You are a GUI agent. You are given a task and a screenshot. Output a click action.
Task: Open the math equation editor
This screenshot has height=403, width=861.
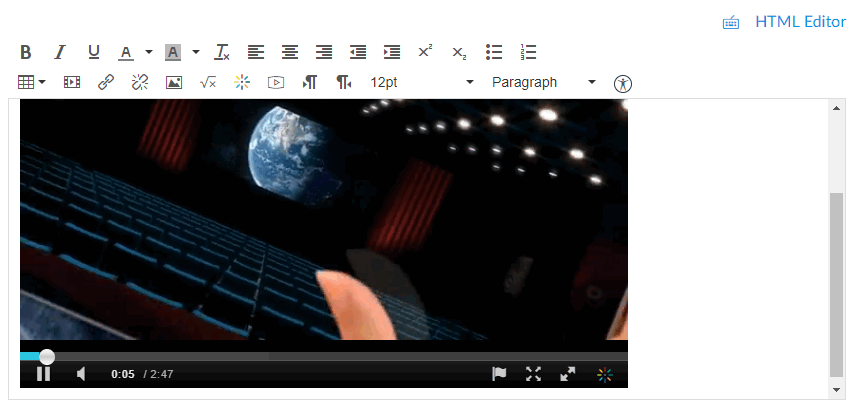point(208,82)
